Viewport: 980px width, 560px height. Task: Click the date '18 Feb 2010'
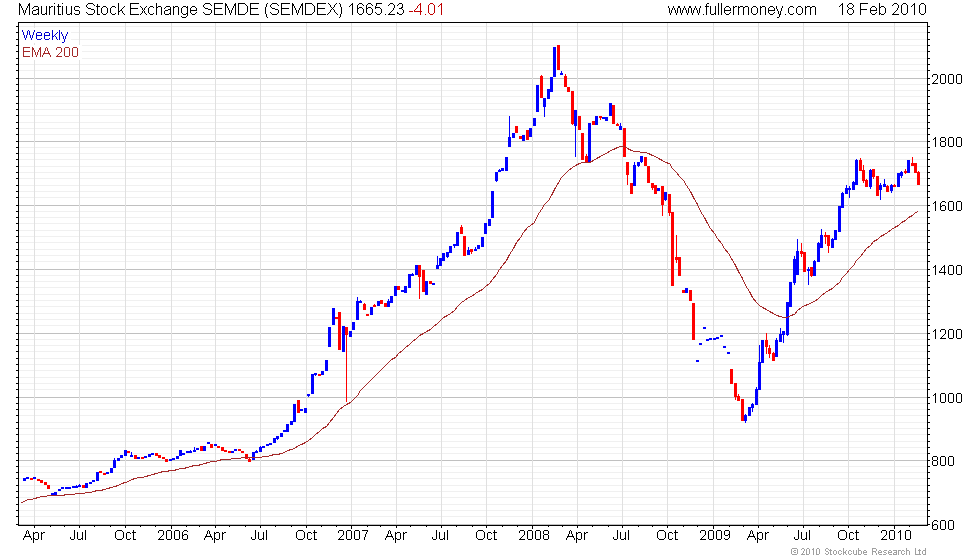[x=882, y=9]
